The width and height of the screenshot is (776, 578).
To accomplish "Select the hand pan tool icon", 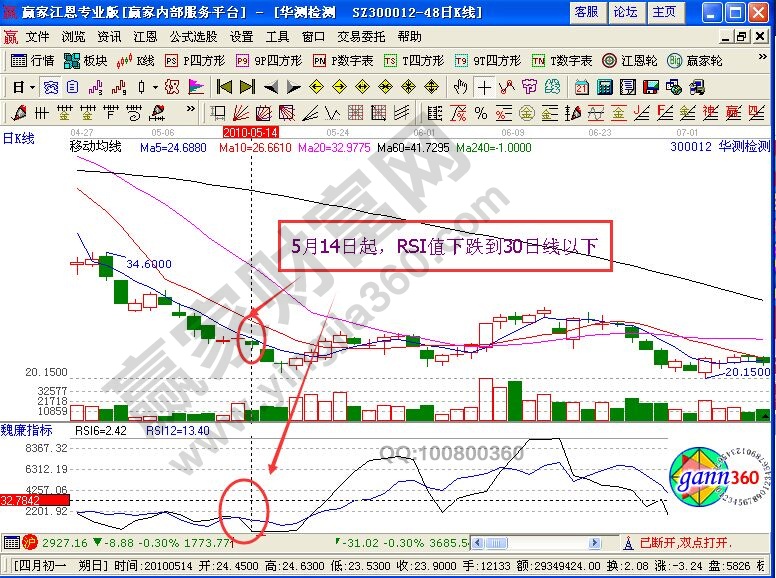I will (x=459, y=86).
